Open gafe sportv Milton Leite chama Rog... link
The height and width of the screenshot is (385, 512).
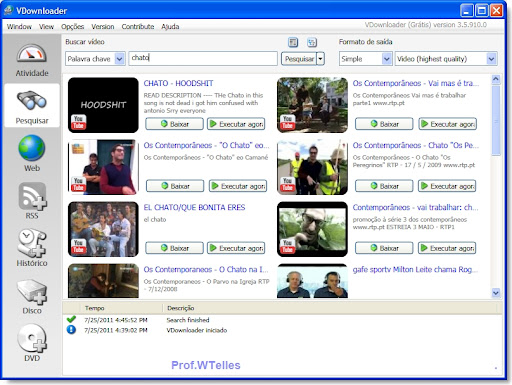[415, 269]
